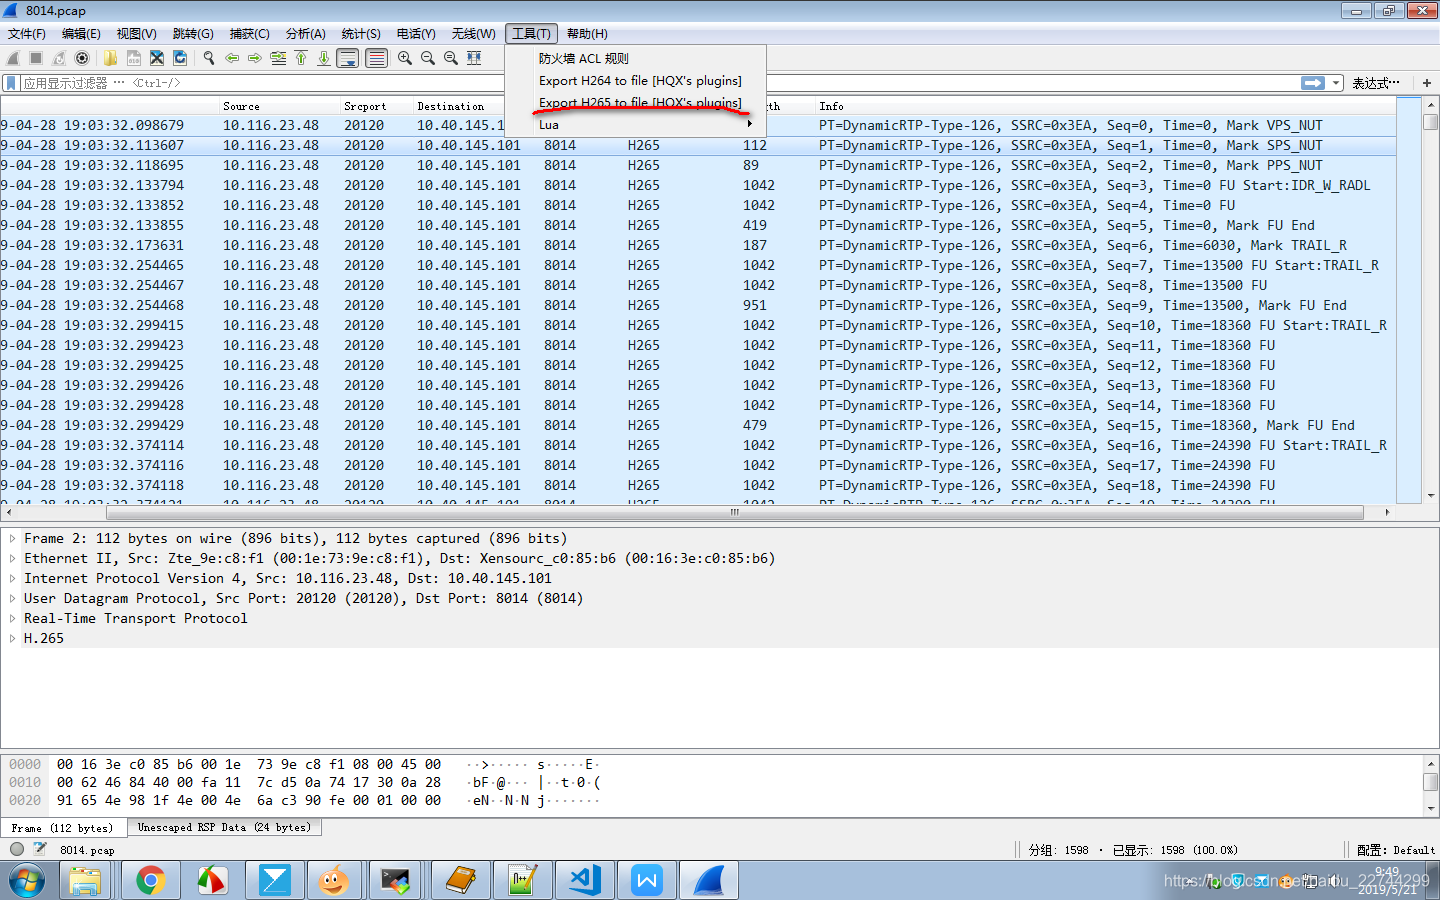Open the 帮助(H) menu

click(587, 34)
